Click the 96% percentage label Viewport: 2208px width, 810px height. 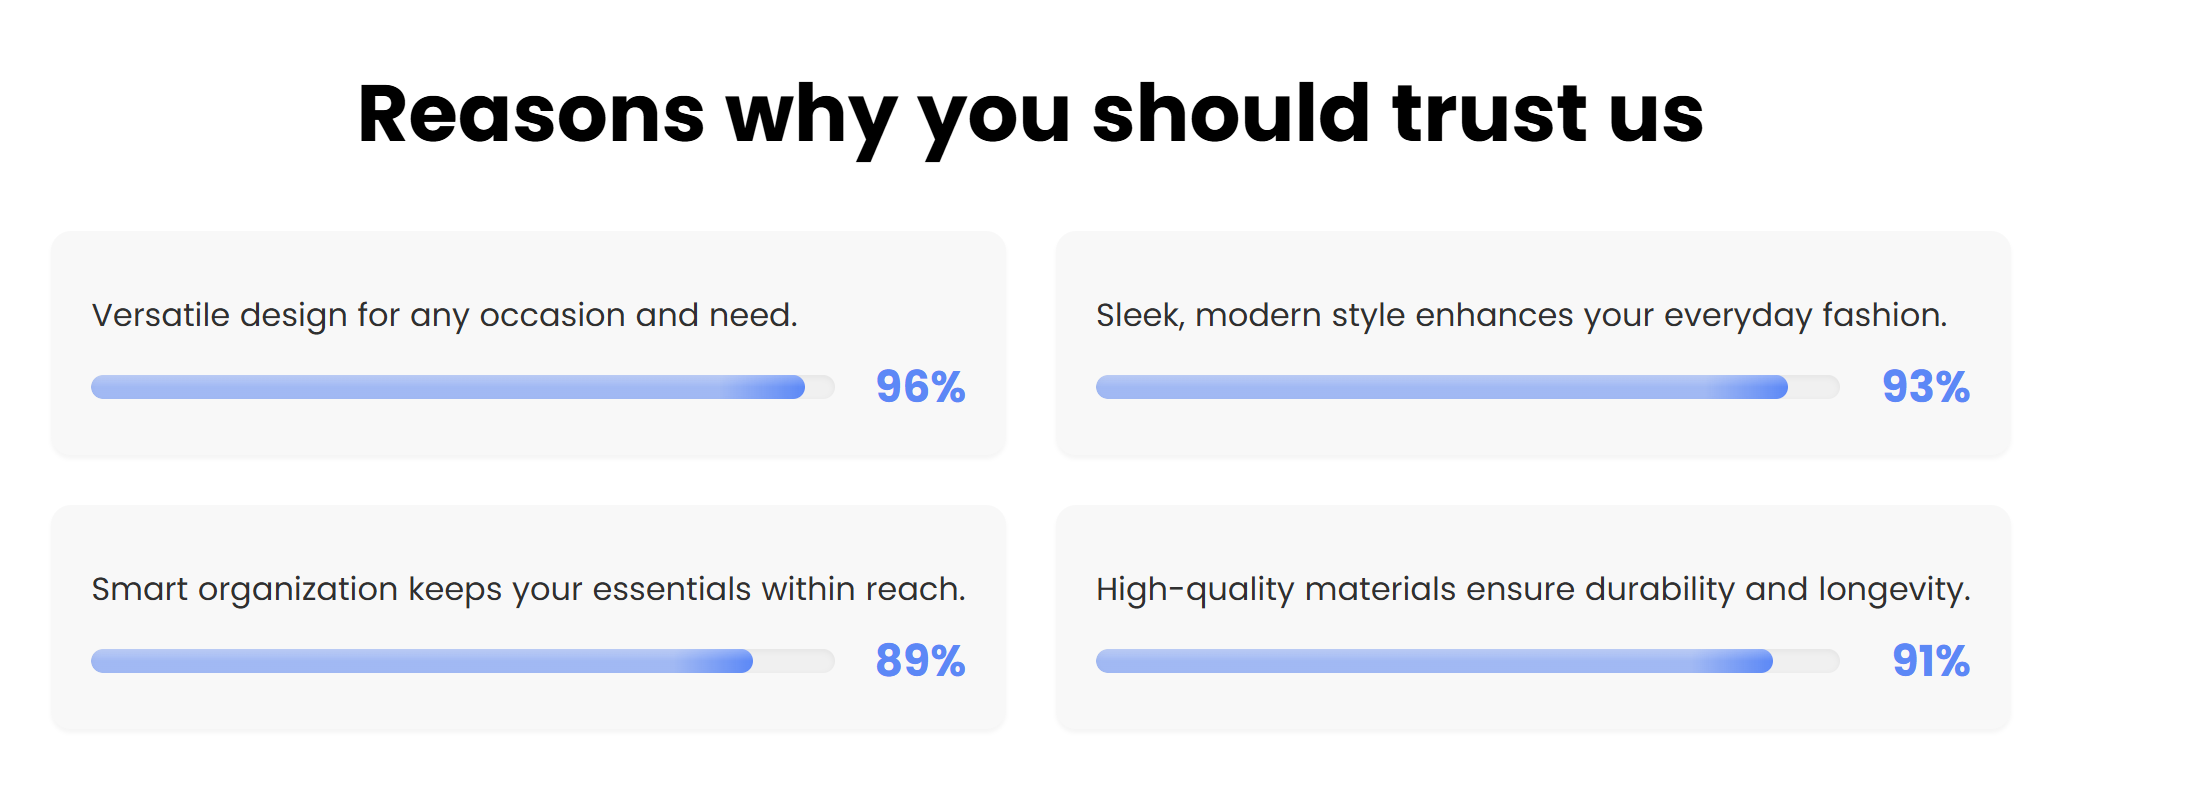[920, 387]
